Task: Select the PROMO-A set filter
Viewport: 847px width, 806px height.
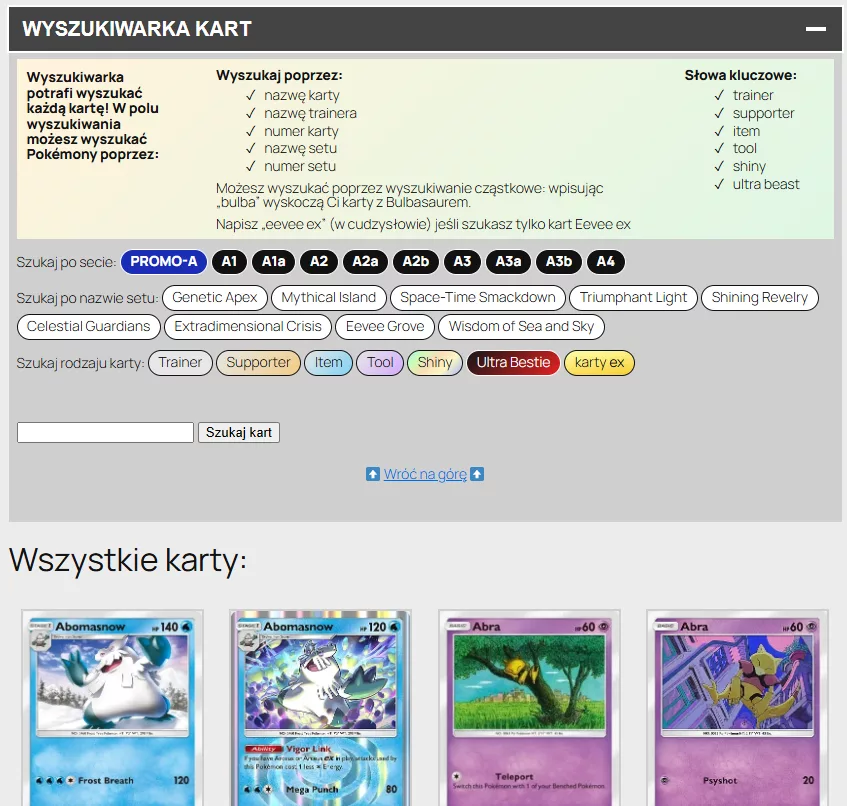Action: coord(164,262)
